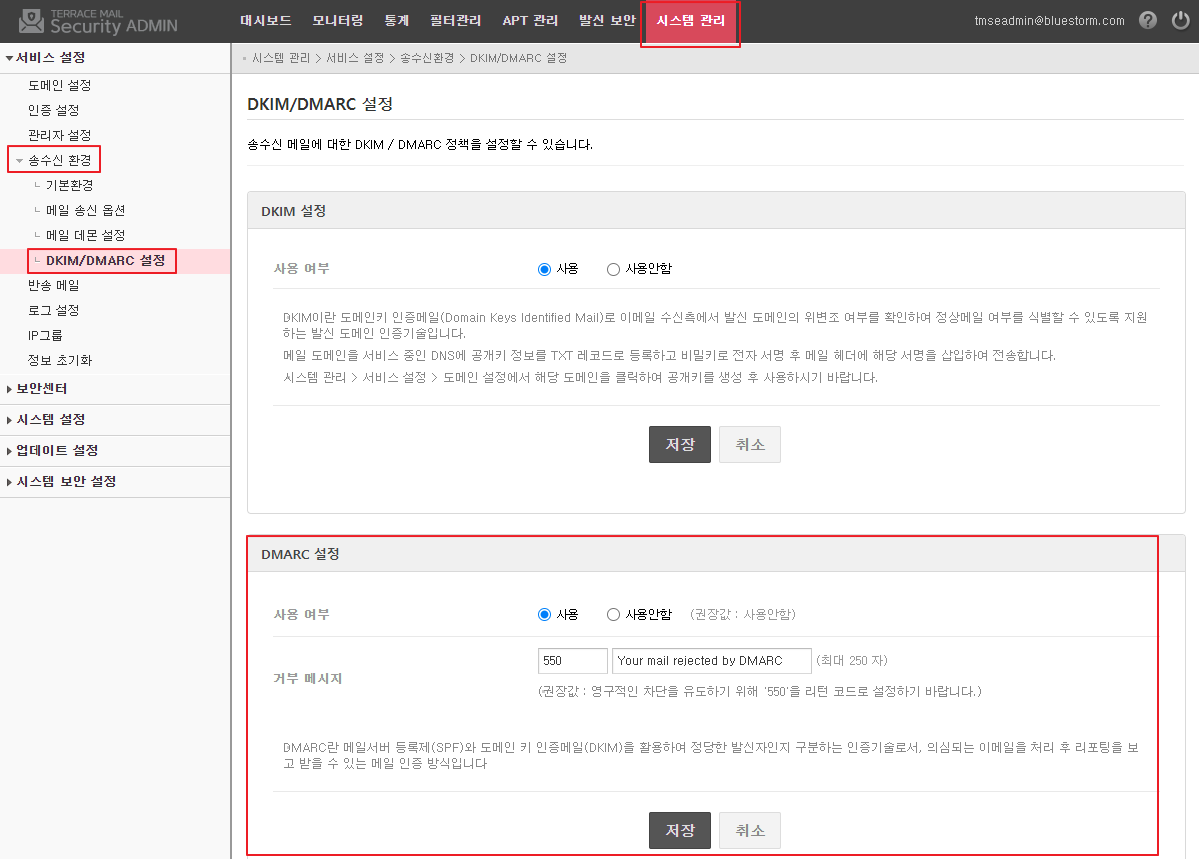
Task: Select DKIM 사용안함 radio button
Action: pyautogui.click(x=613, y=269)
